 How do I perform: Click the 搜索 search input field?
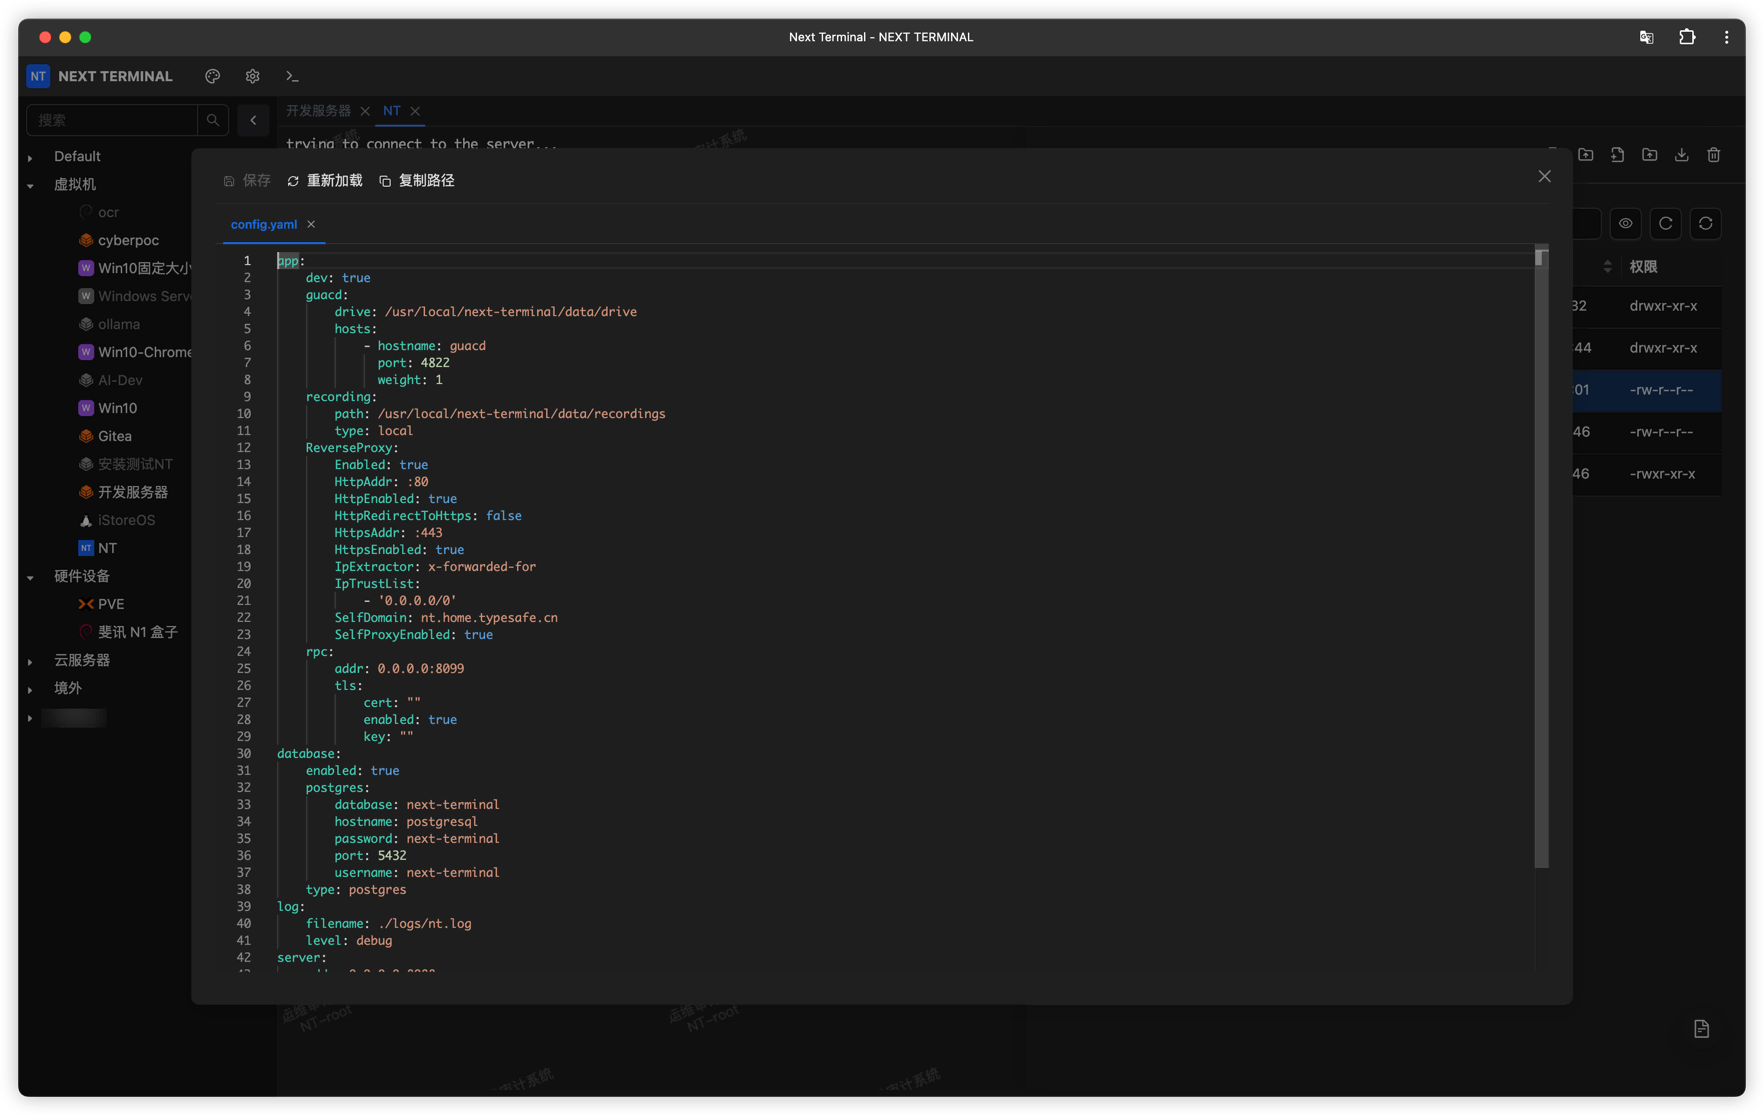point(112,120)
